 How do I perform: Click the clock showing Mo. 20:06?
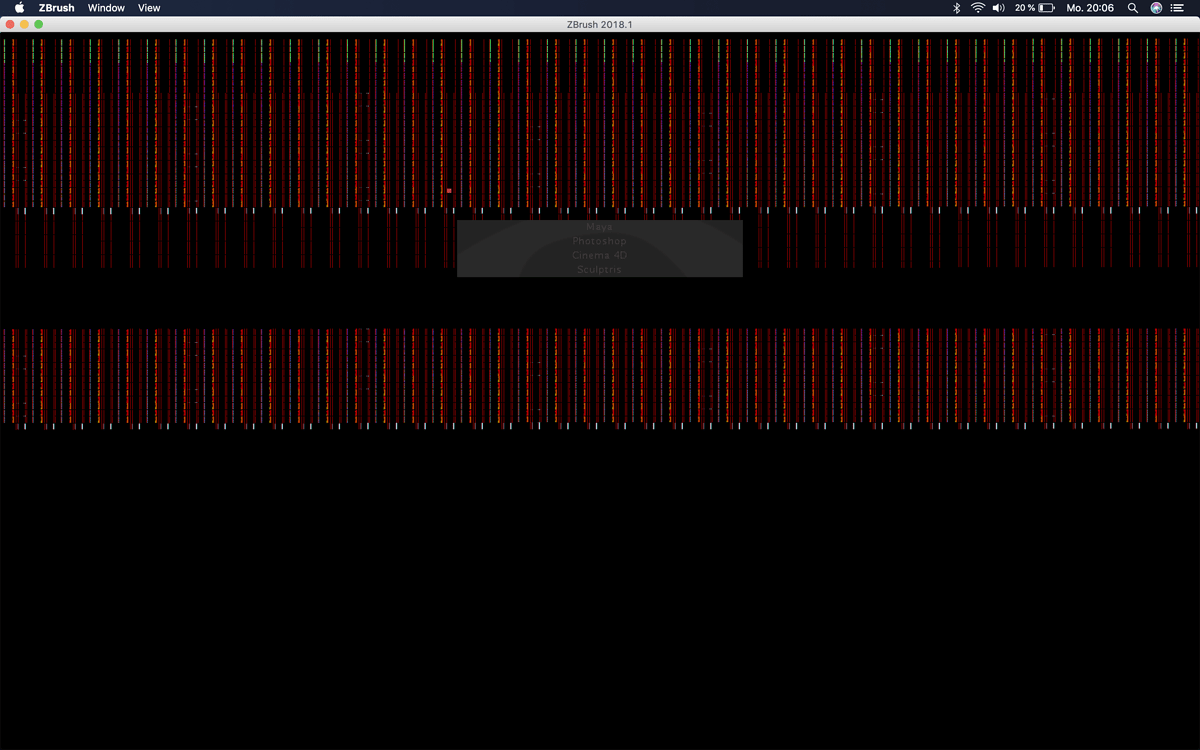pos(1090,8)
